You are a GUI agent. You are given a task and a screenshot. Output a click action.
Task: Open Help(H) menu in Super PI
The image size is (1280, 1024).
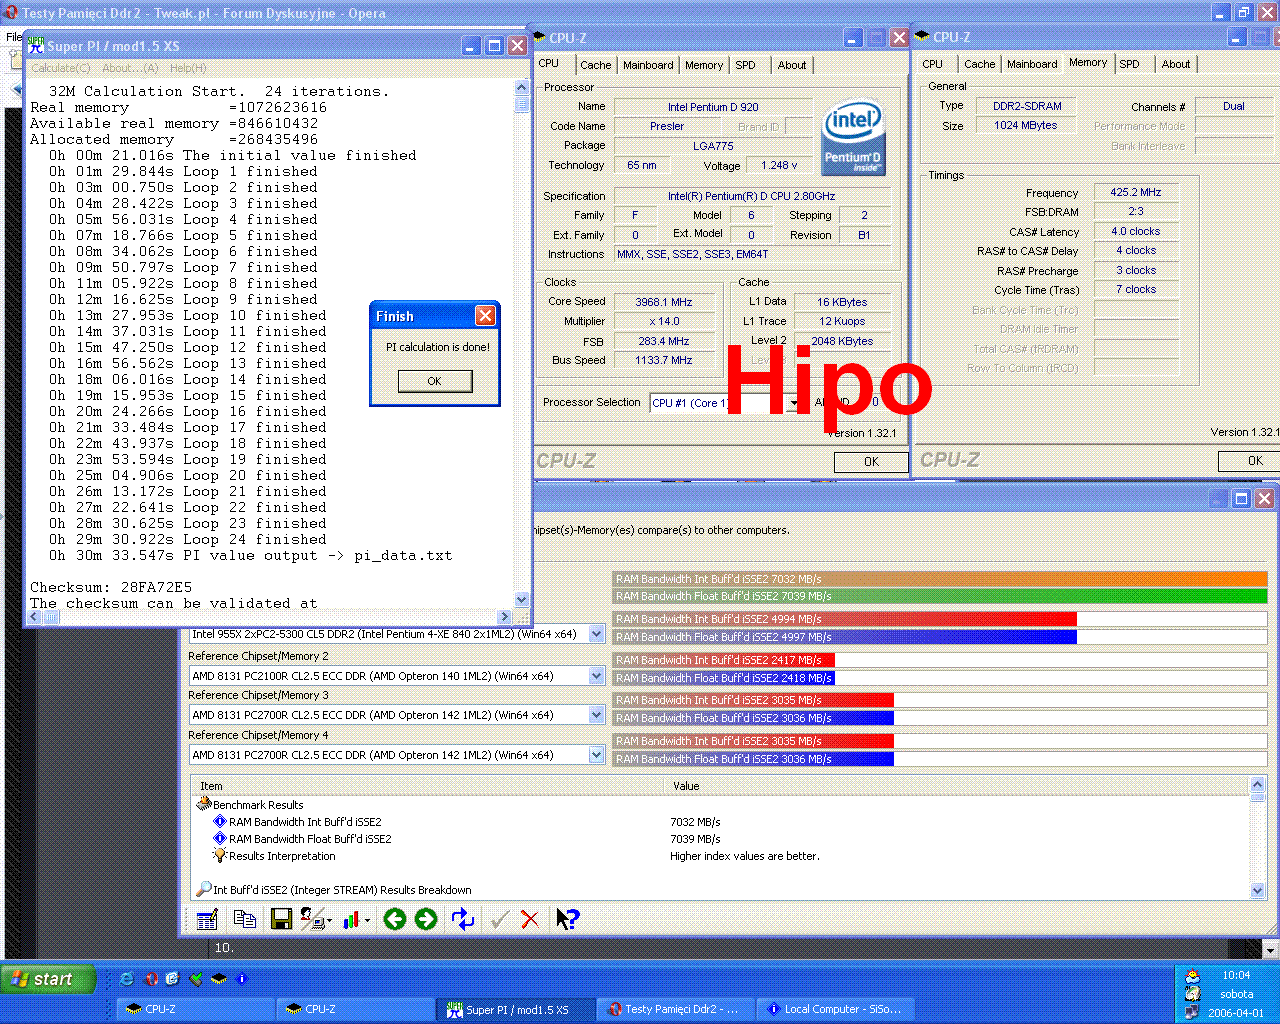(x=188, y=68)
